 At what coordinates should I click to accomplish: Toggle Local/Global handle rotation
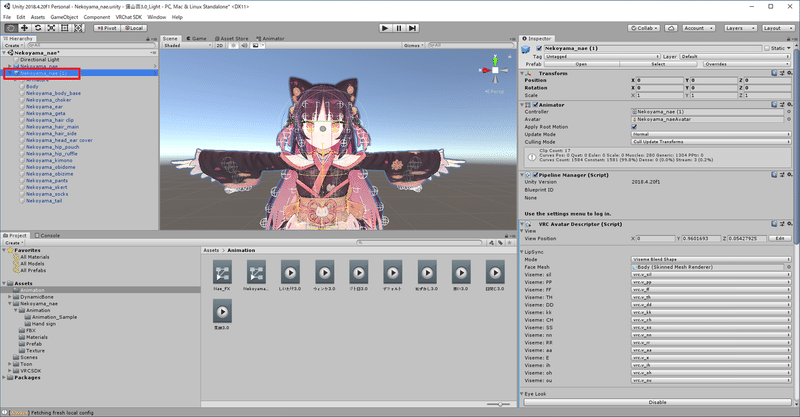pyautogui.click(x=134, y=28)
